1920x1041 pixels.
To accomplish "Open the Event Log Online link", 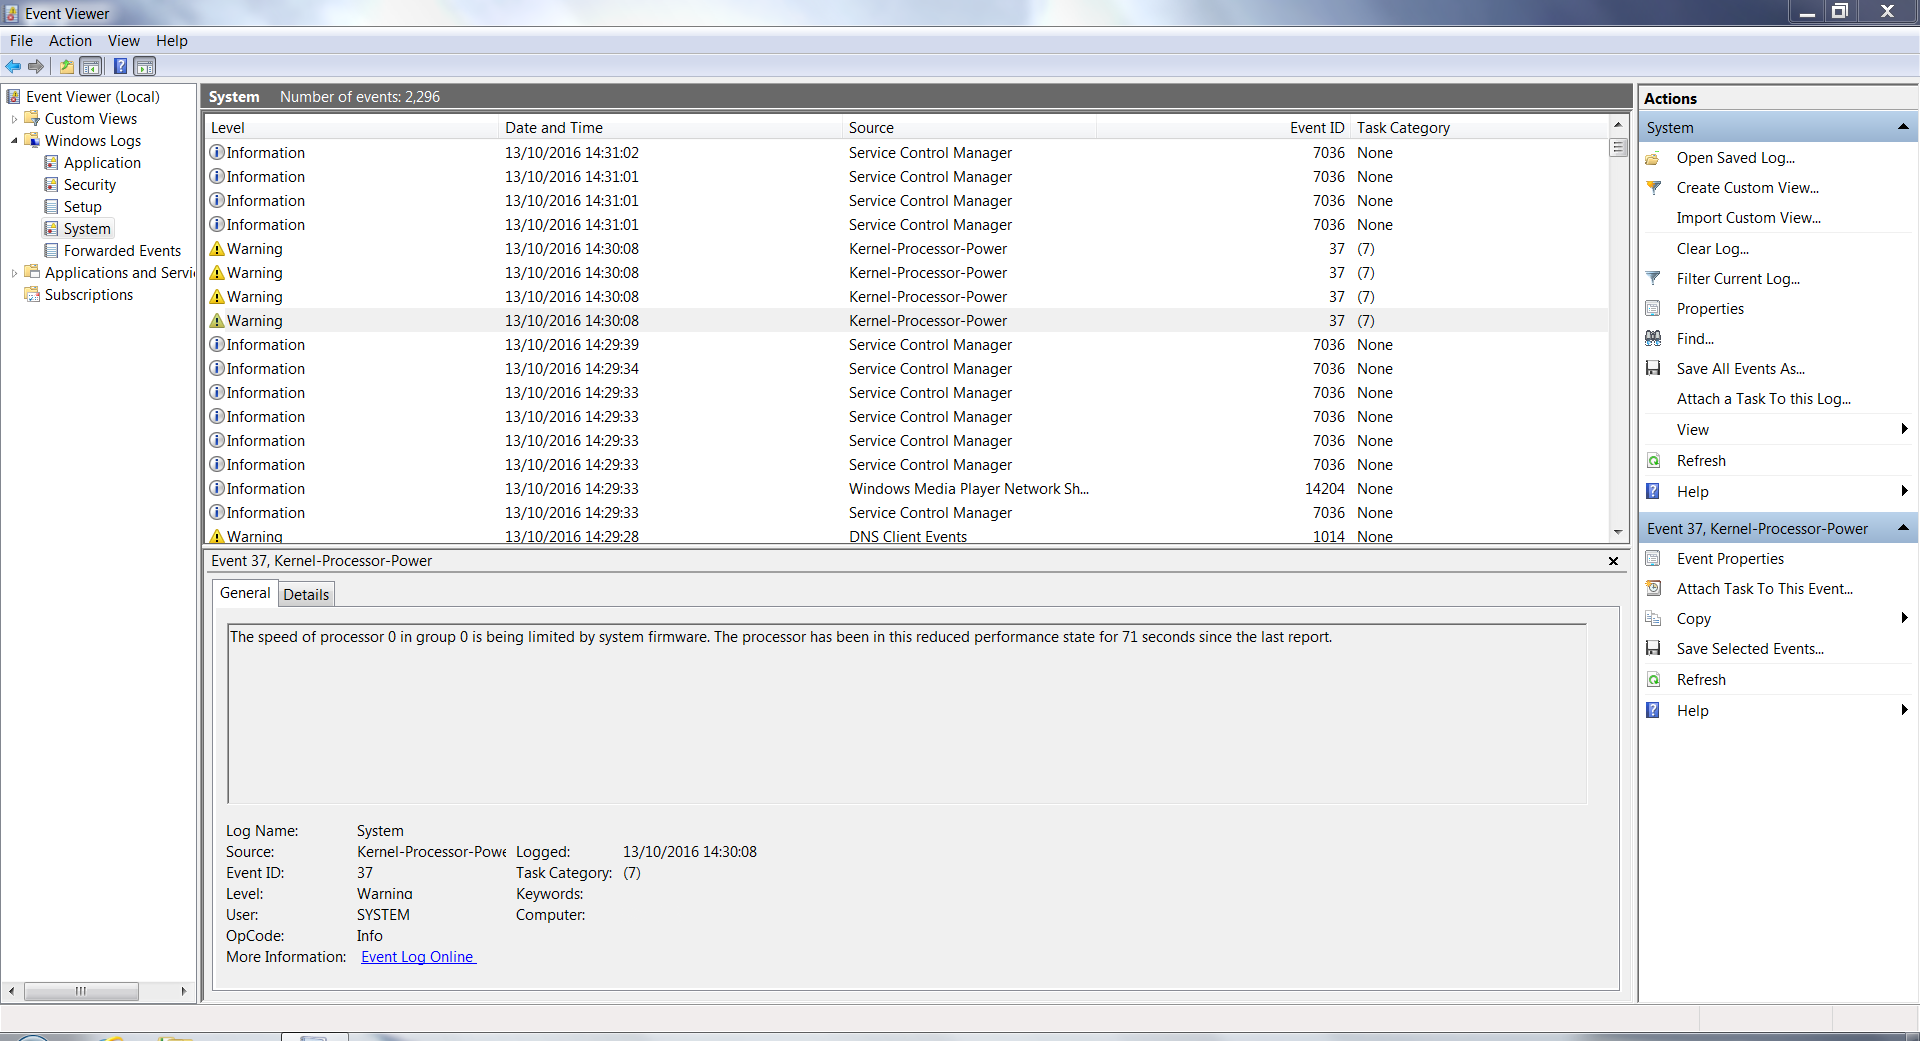I will click(418, 957).
